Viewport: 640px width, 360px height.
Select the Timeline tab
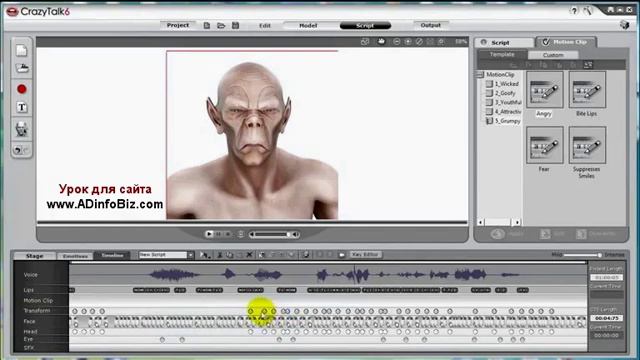click(112, 256)
